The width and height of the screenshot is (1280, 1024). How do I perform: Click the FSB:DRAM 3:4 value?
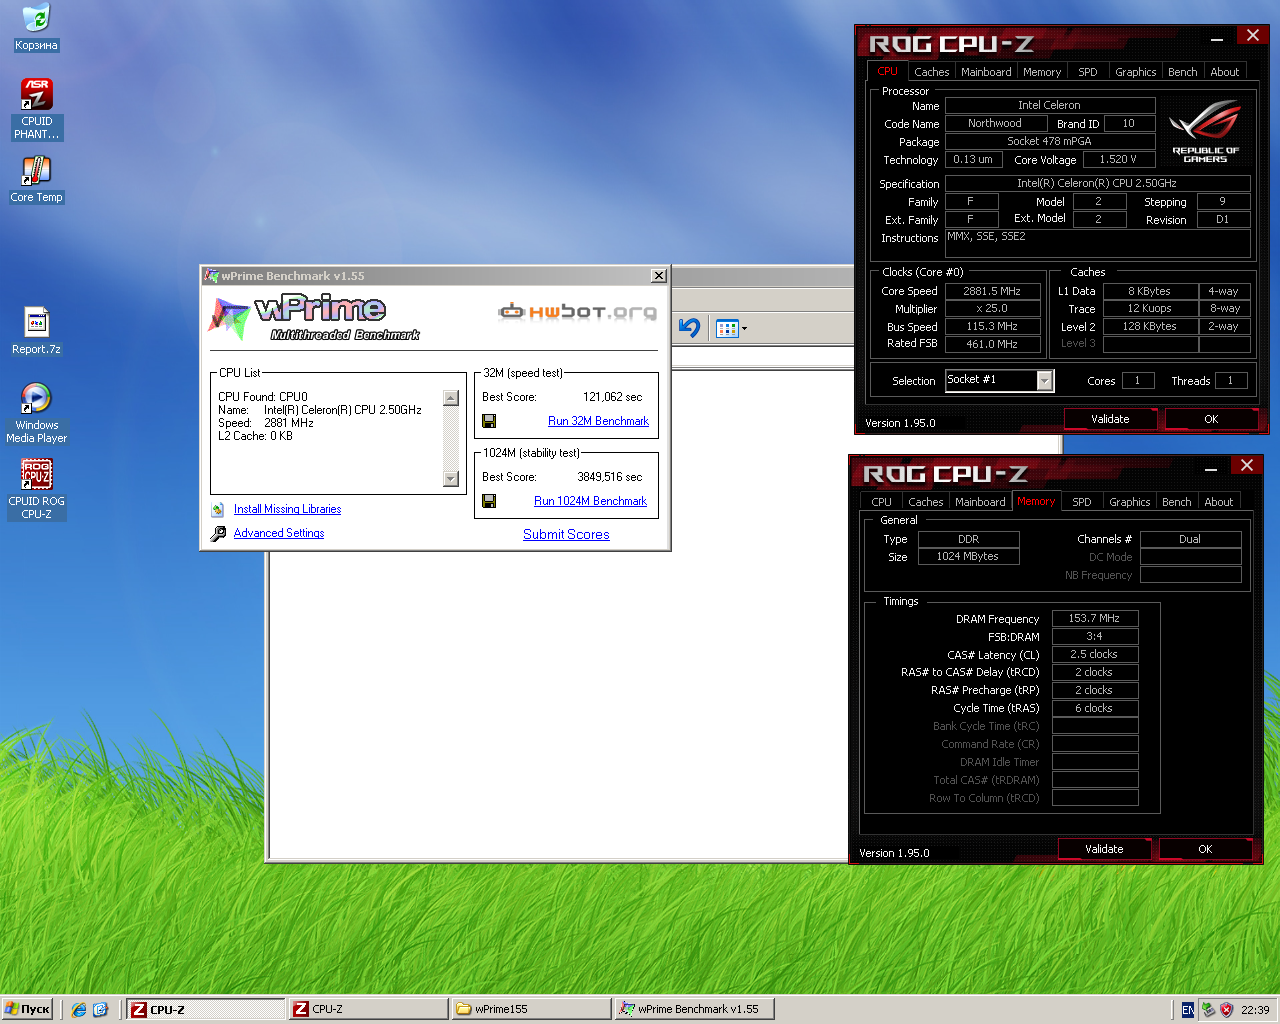1095,636
